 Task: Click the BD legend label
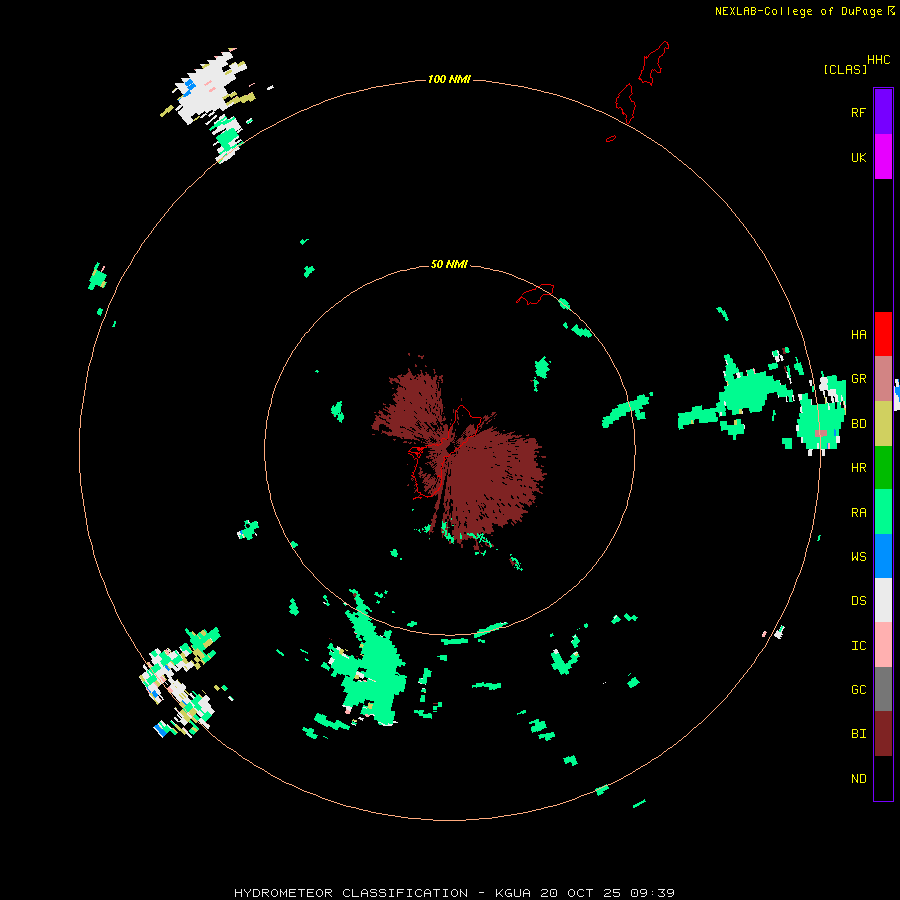tap(858, 424)
